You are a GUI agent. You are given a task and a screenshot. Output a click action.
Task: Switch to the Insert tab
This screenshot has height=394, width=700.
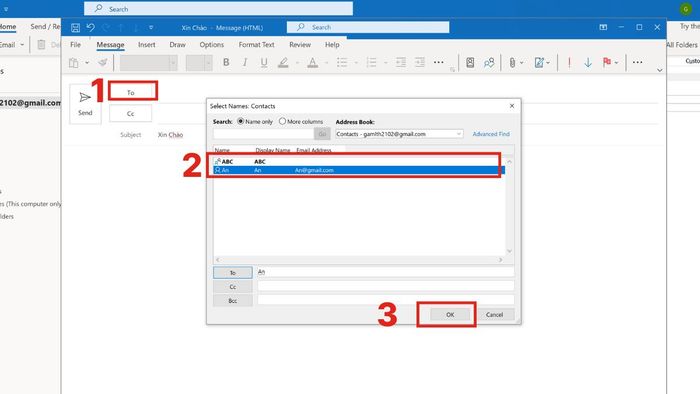(146, 45)
